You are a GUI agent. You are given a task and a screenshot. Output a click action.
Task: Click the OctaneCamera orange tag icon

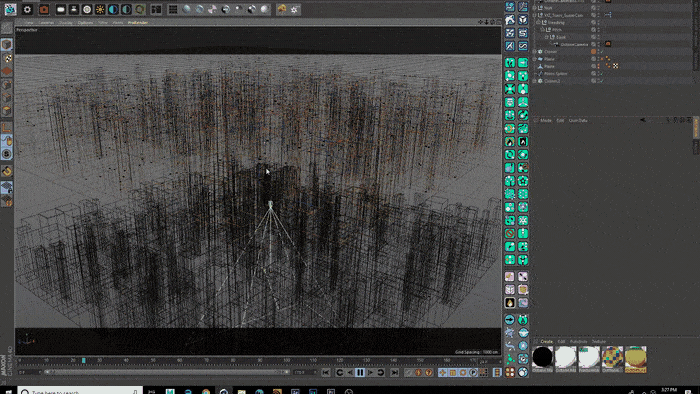click(x=608, y=44)
